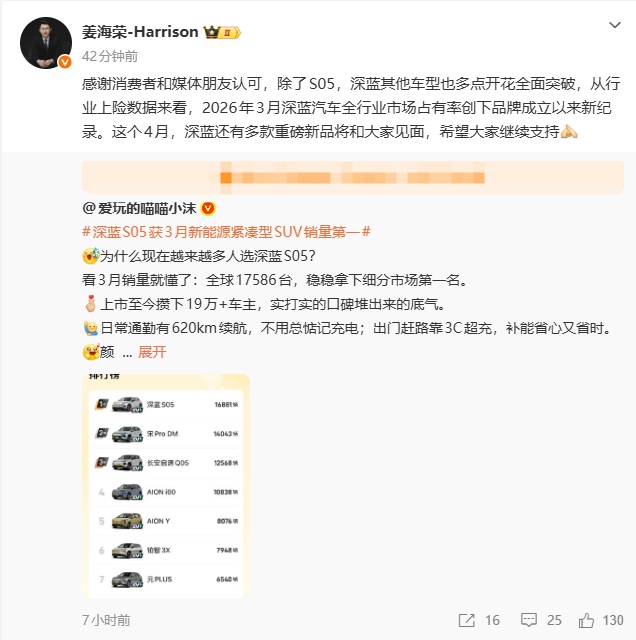Click the orange verified badge on avatar

[x=65, y=62]
